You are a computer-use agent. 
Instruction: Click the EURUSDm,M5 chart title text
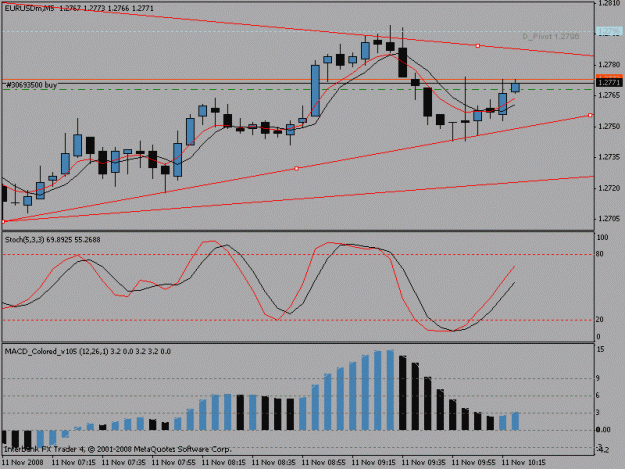pyautogui.click(x=29, y=8)
